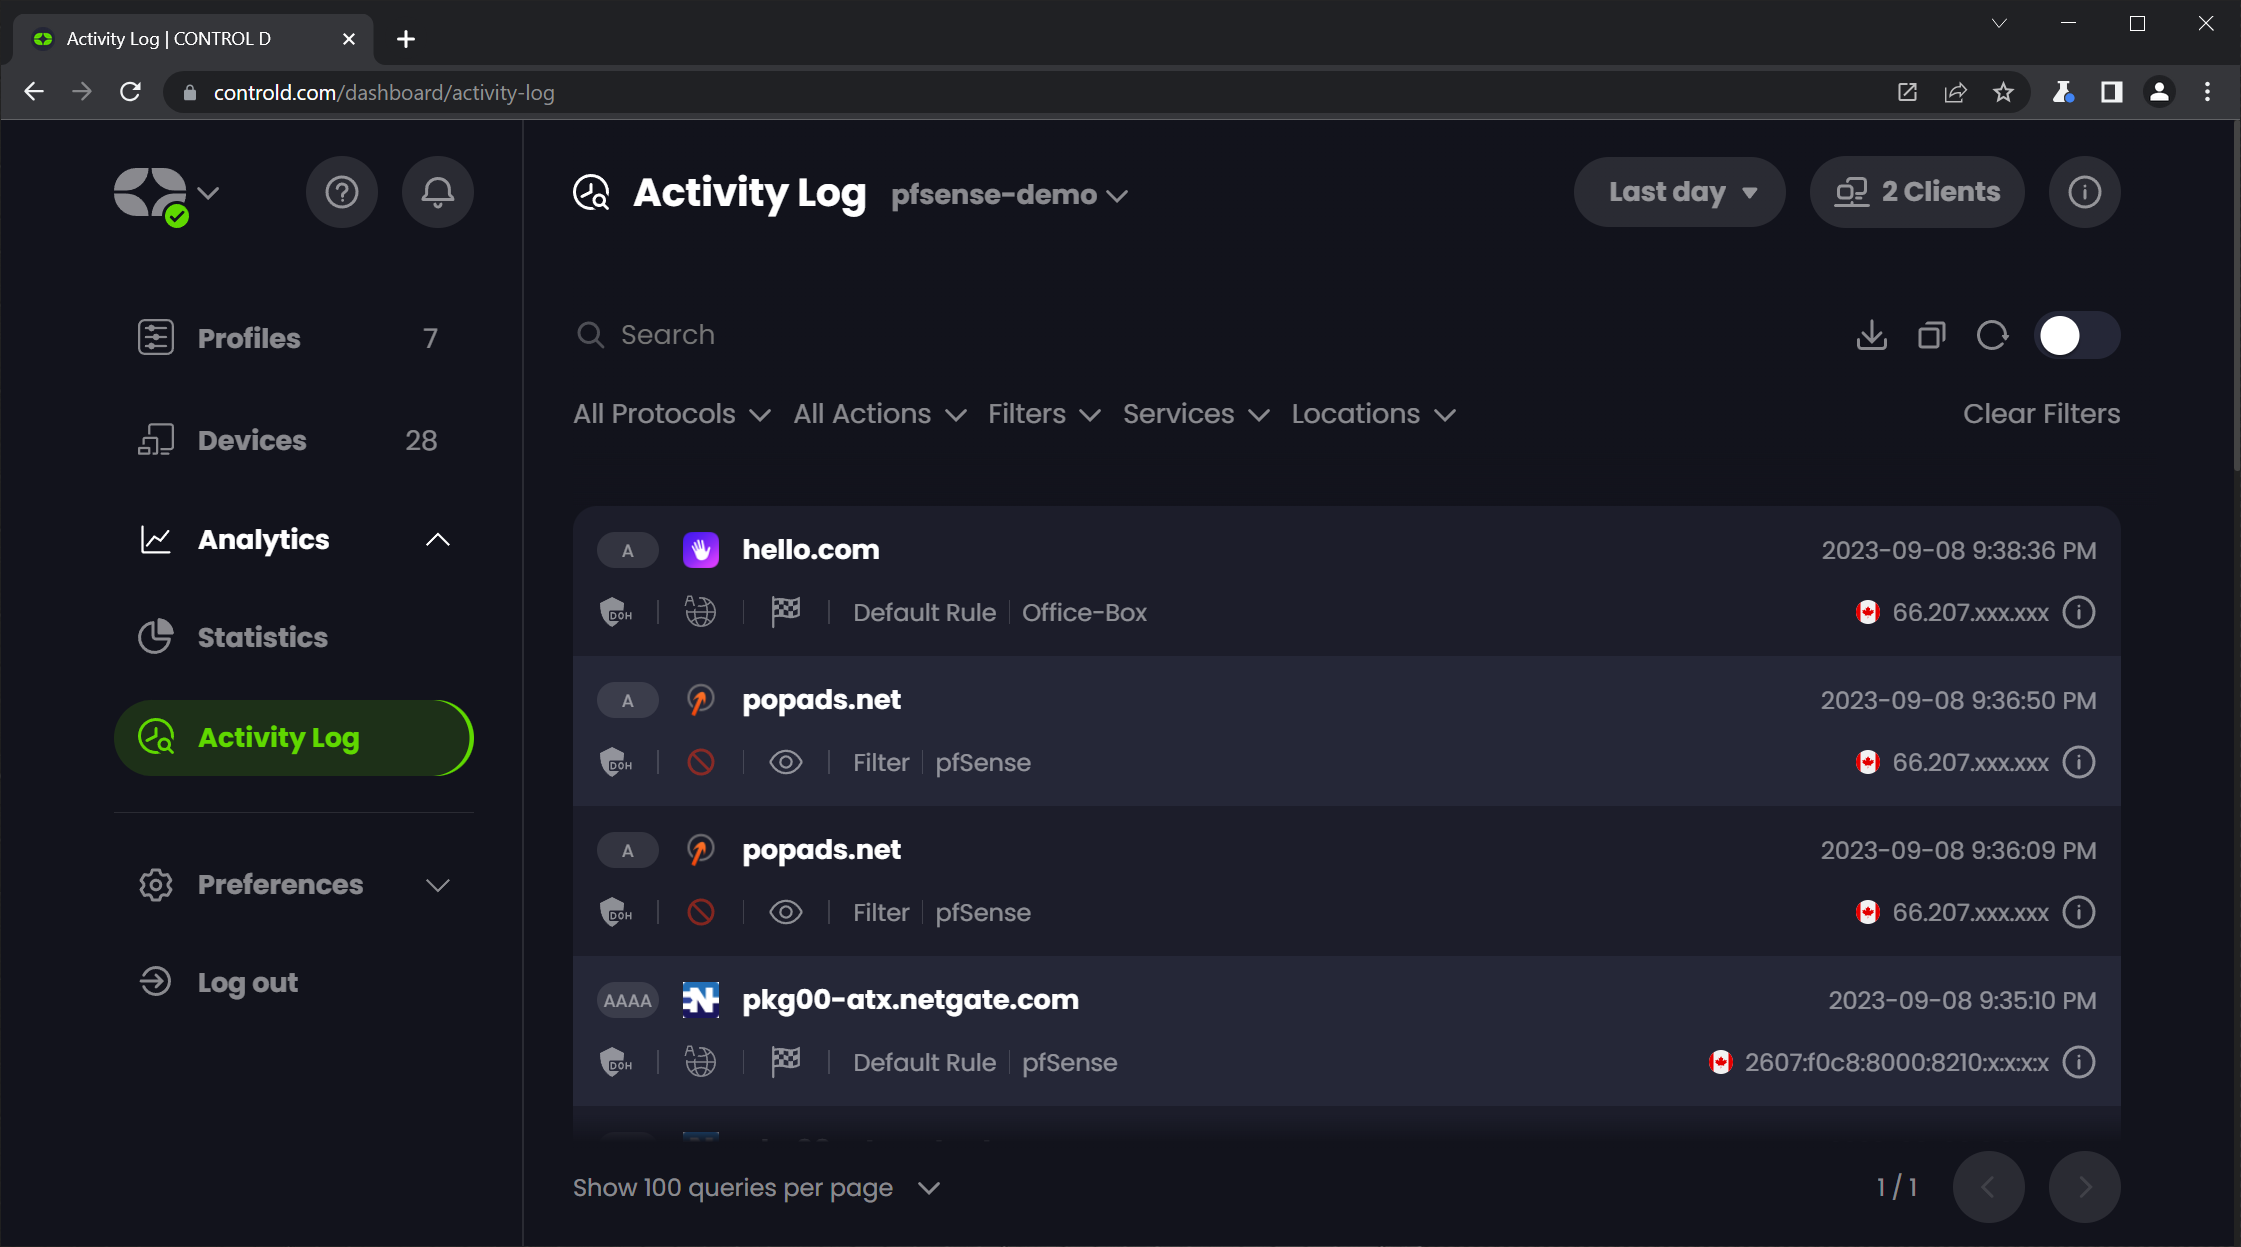This screenshot has width=2241, height=1247.
Task: Toggle the white switch in search toolbar
Action: [x=2075, y=335]
